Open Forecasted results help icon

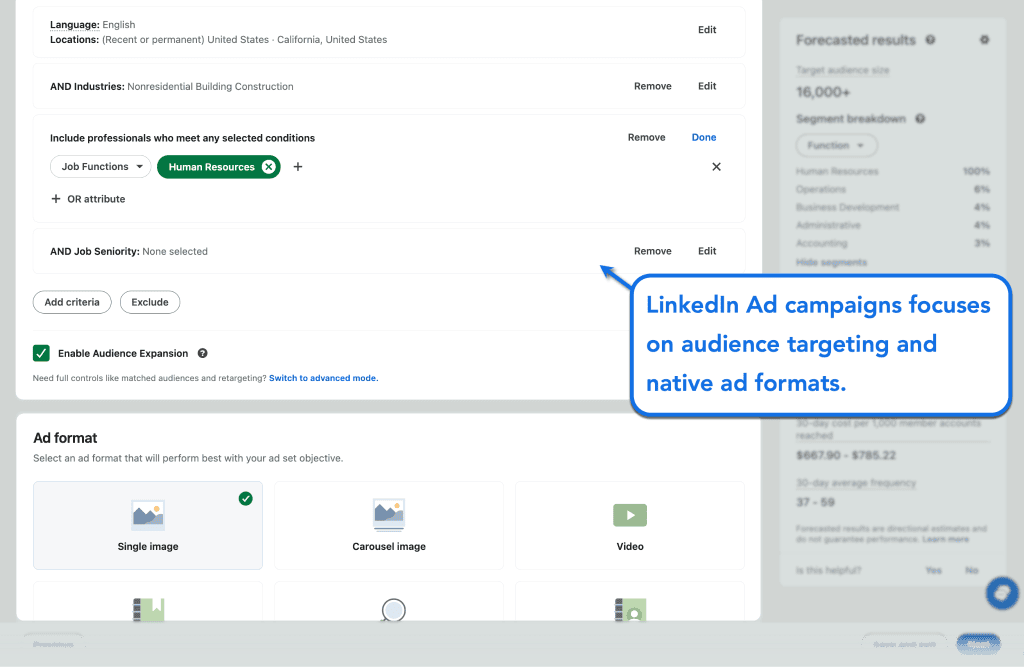click(x=930, y=40)
